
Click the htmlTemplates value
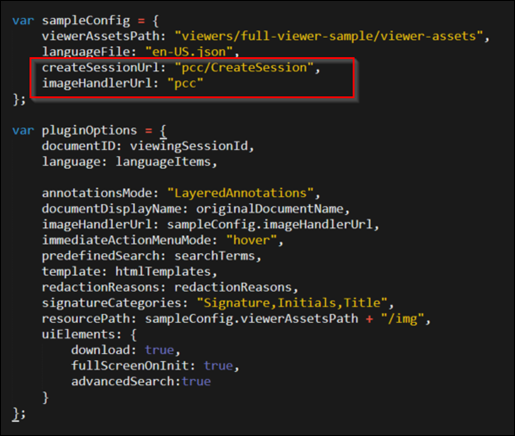click(x=163, y=272)
